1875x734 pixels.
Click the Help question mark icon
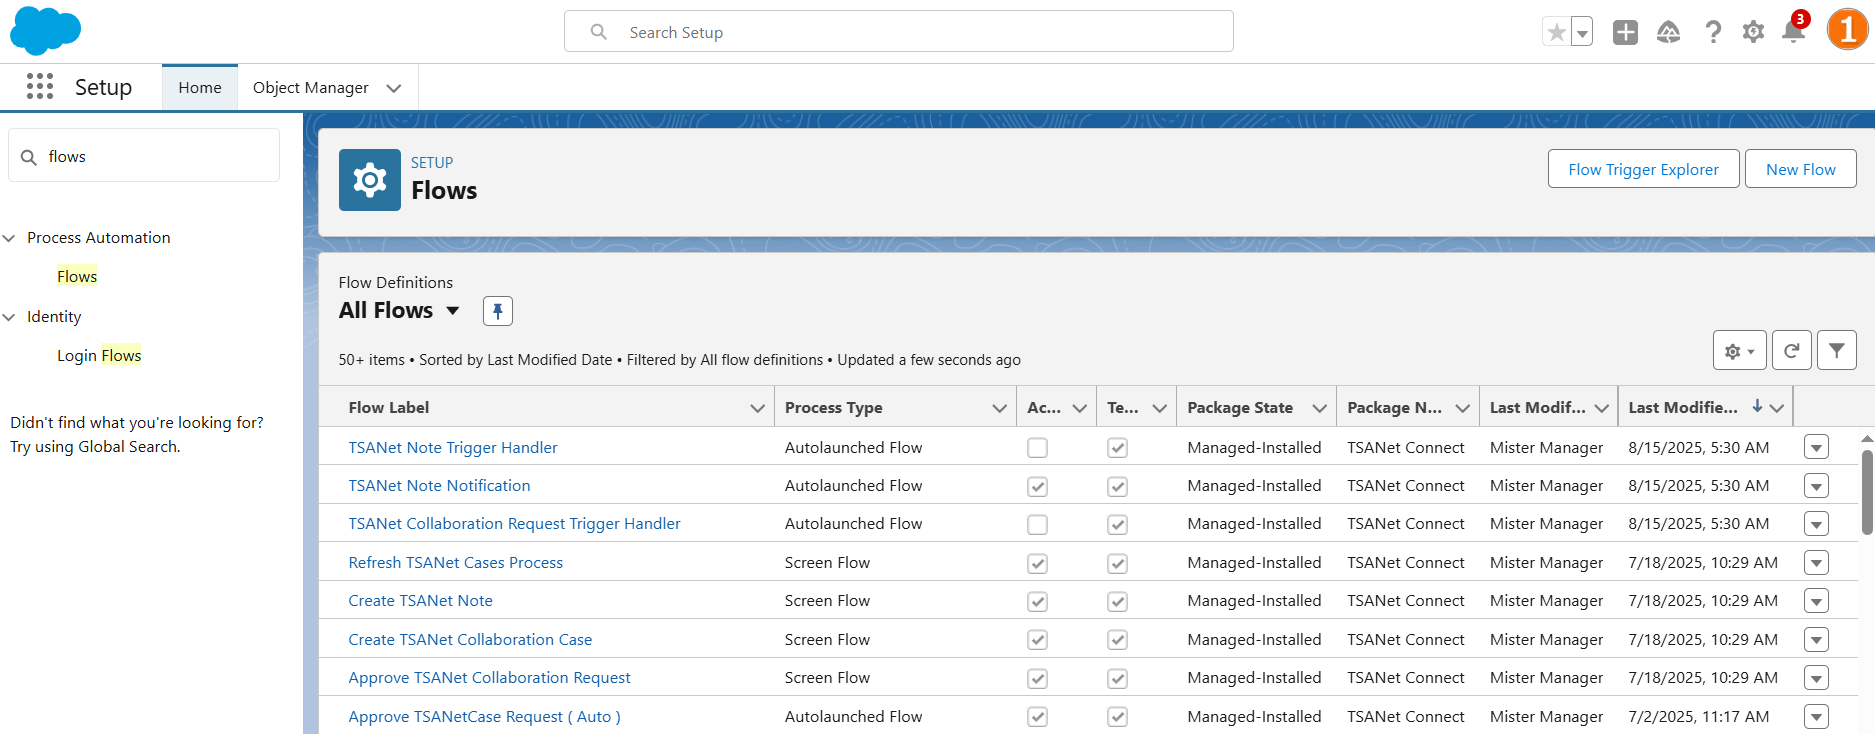(1713, 32)
